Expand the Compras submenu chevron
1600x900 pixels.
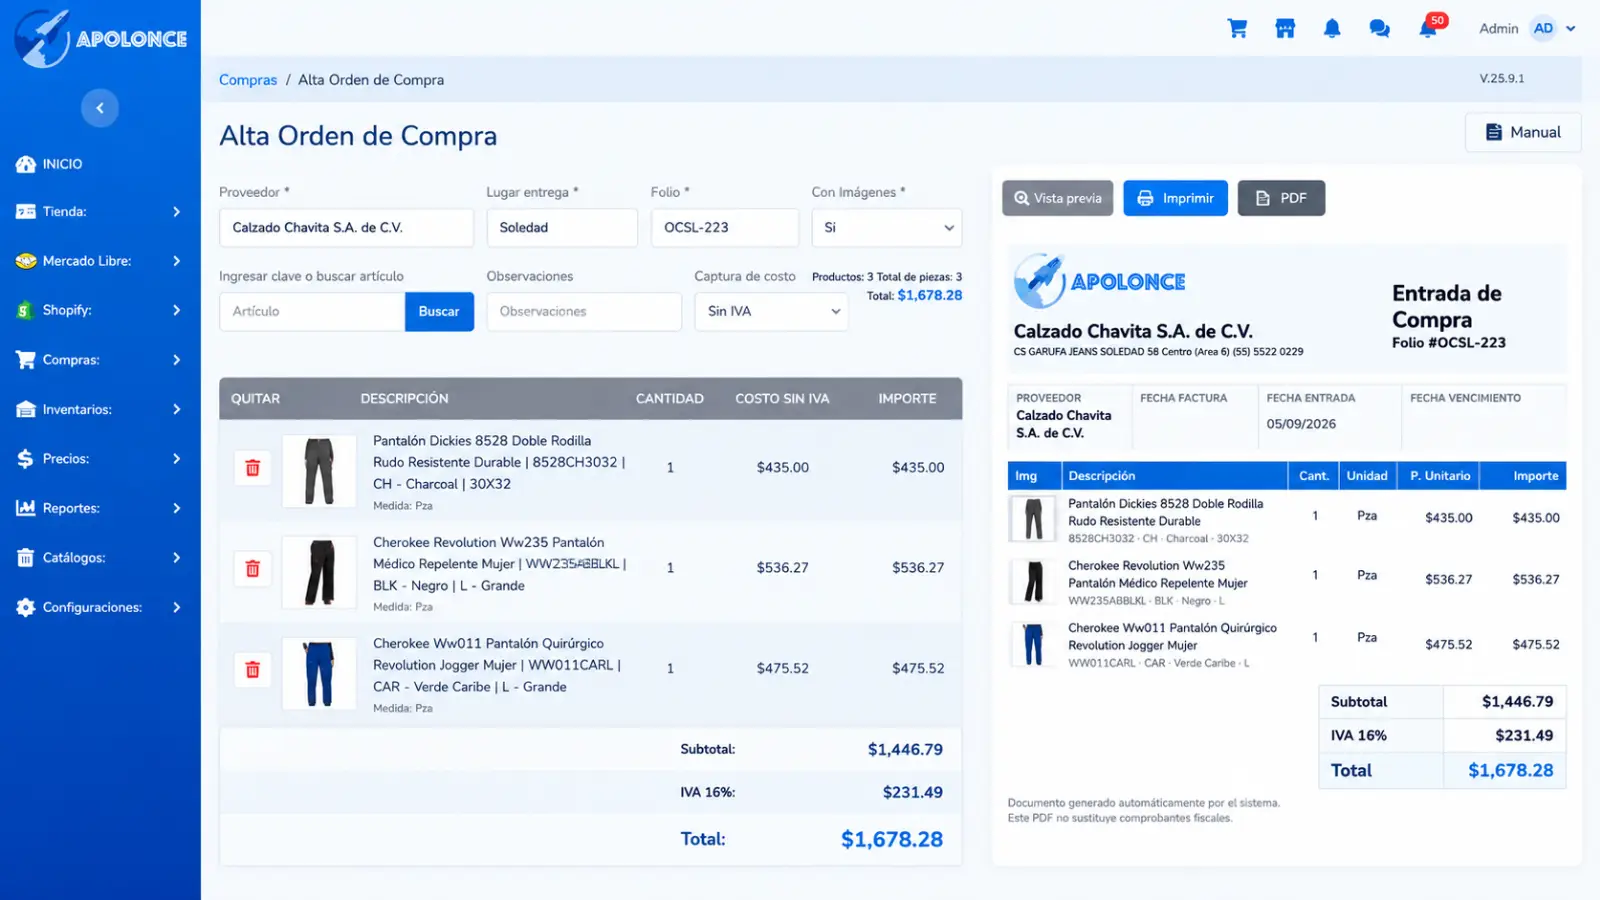tap(176, 360)
